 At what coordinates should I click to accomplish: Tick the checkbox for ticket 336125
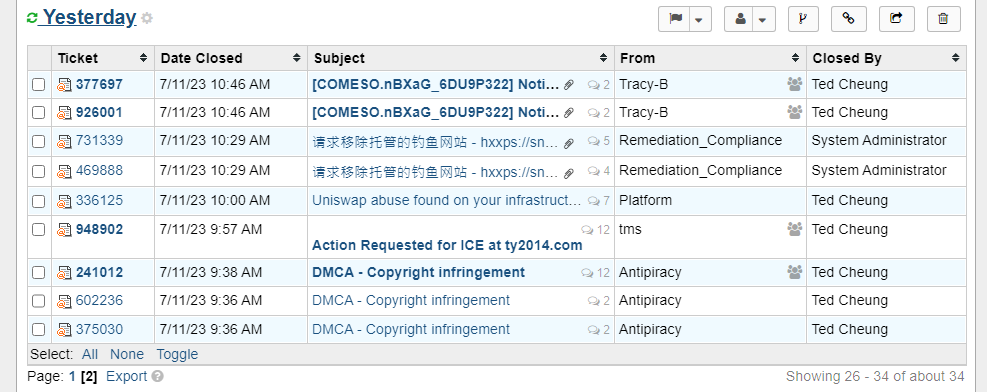38,201
